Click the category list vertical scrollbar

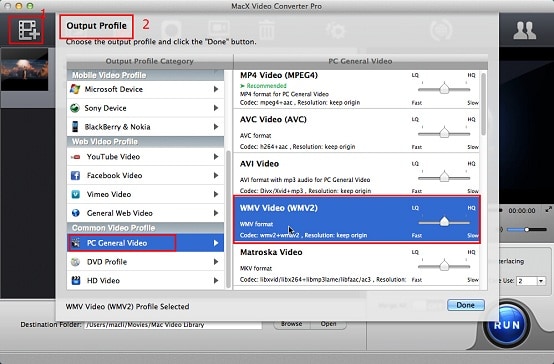coord(228,219)
